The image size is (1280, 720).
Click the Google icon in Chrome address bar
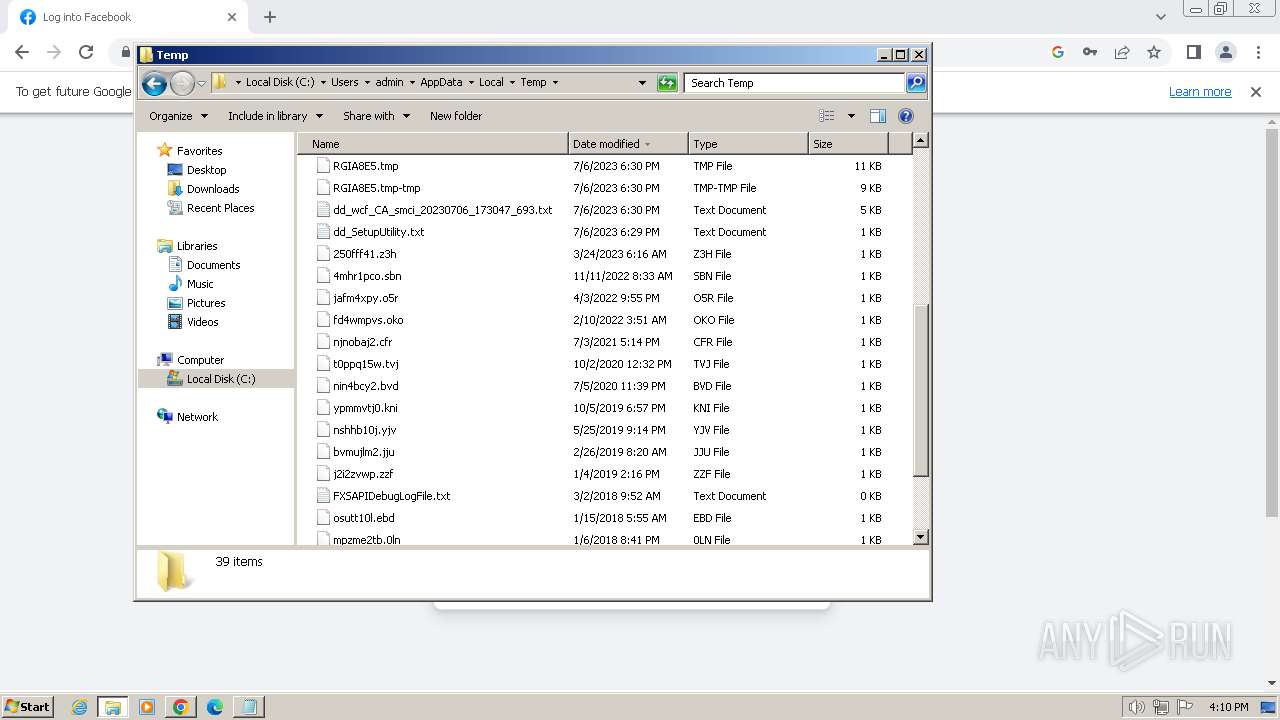click(1058, 52)
